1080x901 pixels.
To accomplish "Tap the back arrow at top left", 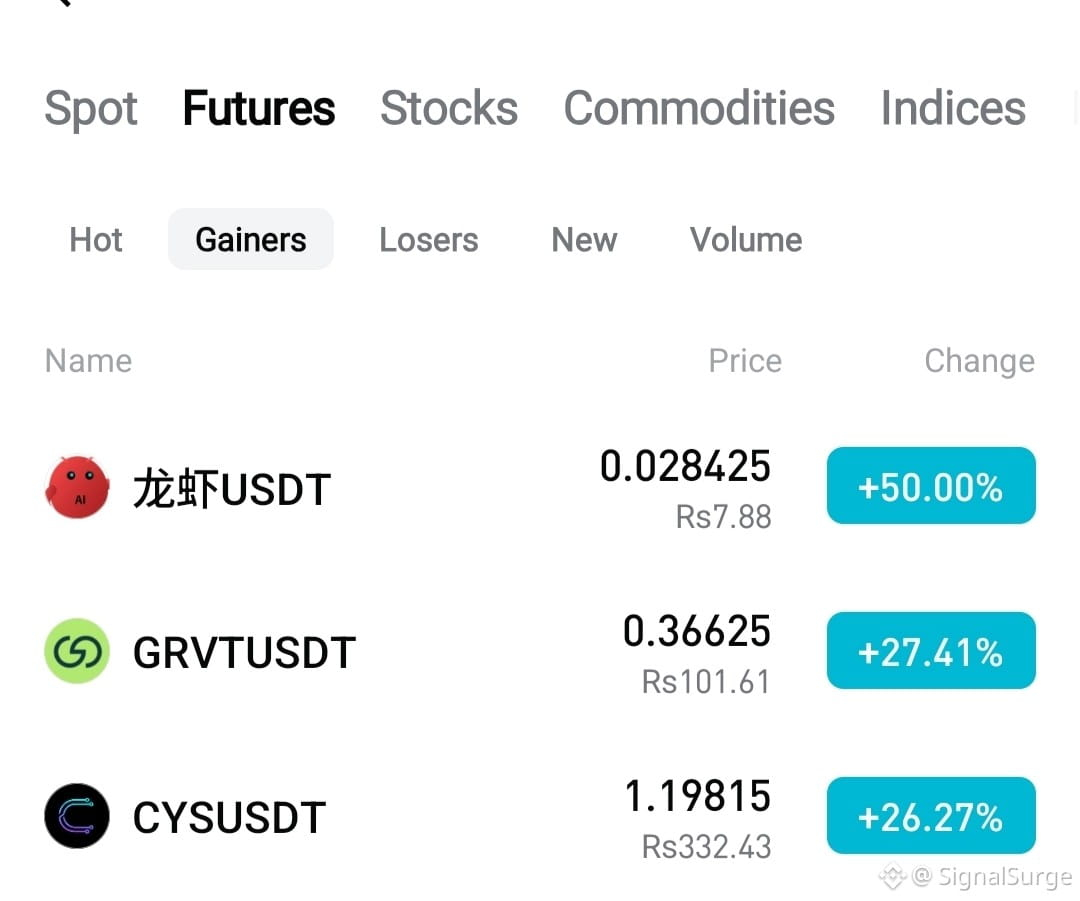I will click(x=63, y=2).
